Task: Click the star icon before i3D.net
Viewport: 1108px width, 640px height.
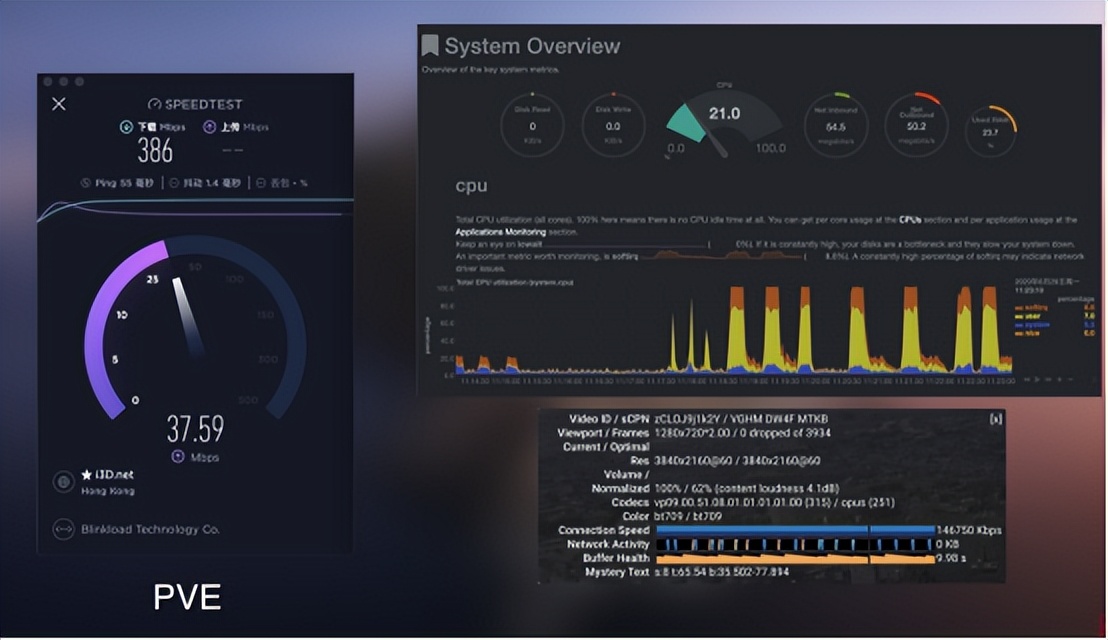Action: [86, 475]
